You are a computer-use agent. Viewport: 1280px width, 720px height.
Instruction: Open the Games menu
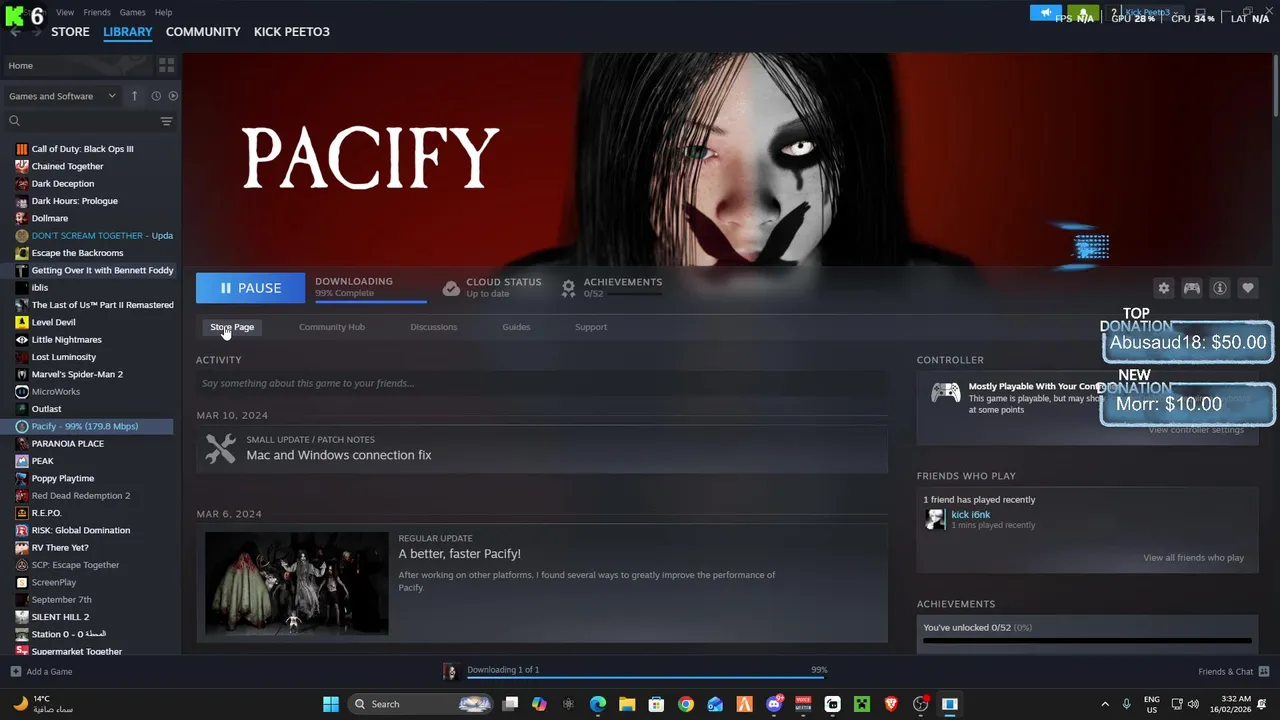click(x=132, y=12)
